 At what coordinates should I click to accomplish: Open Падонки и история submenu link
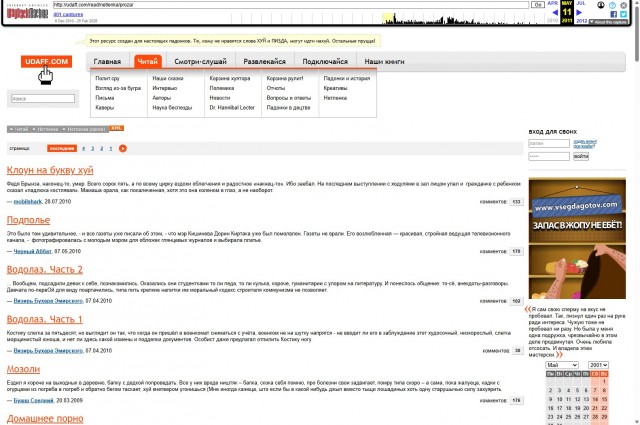(347, 78)
